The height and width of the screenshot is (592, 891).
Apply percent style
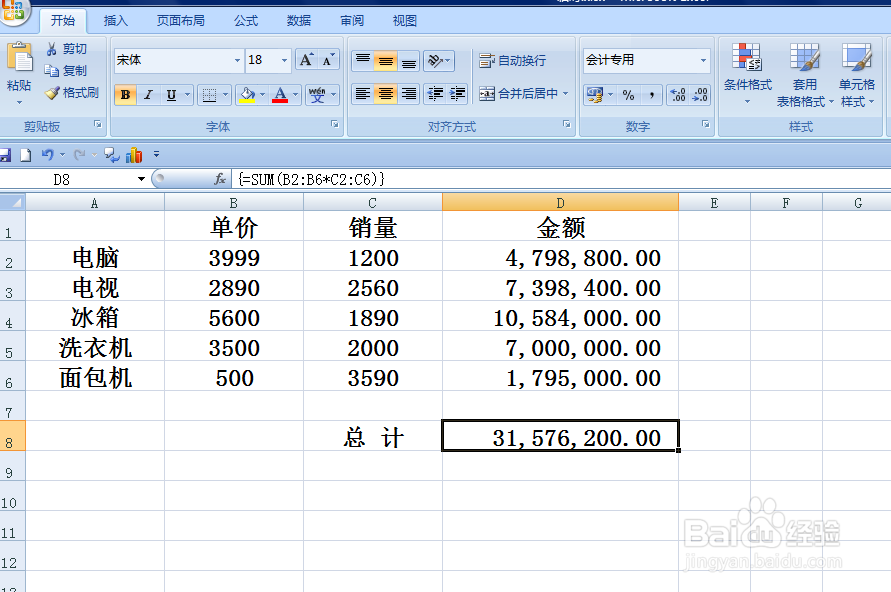(x=628, y=95)
